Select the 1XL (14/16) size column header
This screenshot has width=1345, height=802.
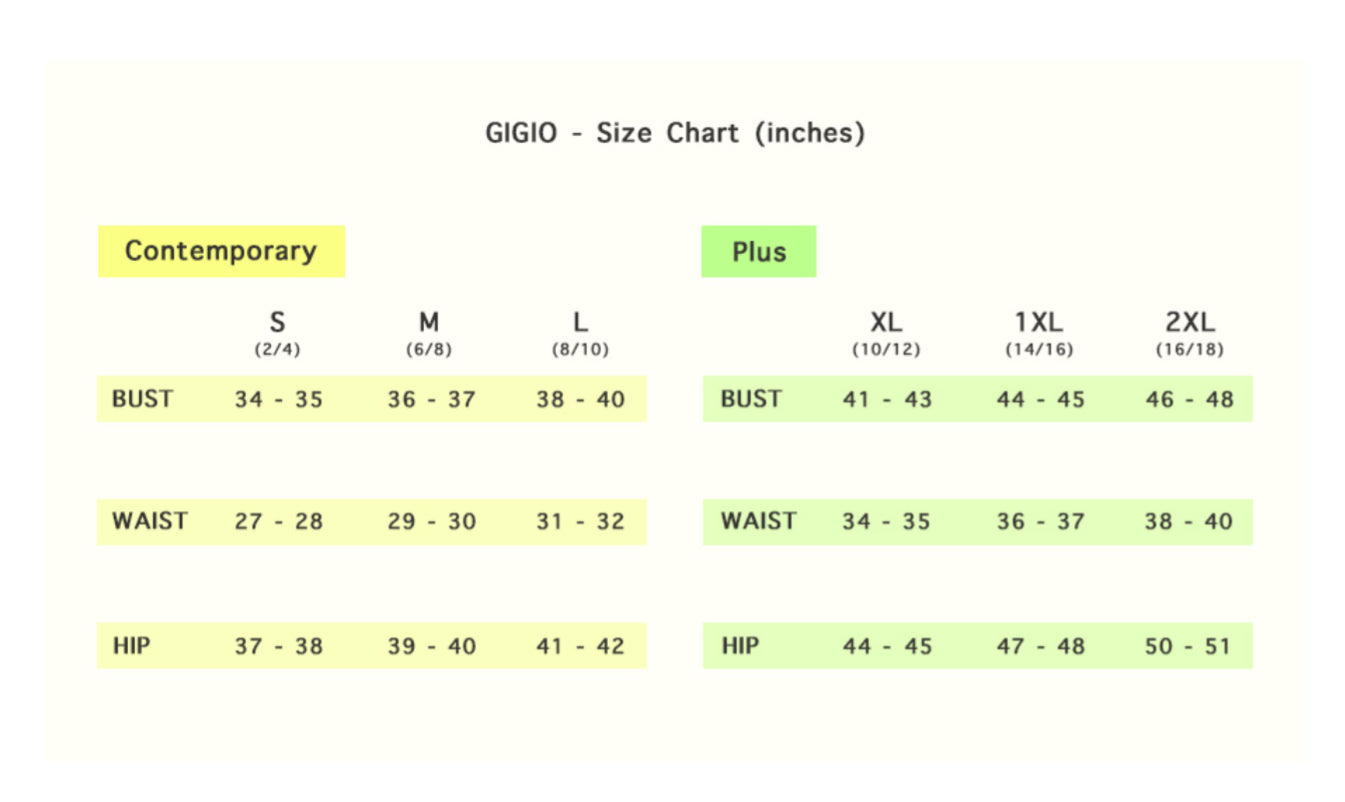pyautogui.click(x=1039, y=334)
